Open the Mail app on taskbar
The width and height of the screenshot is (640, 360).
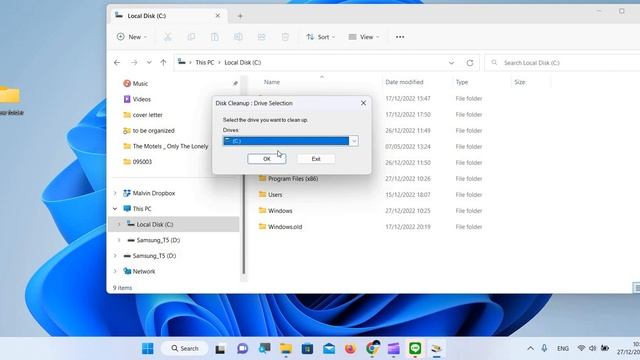point(329,349)
